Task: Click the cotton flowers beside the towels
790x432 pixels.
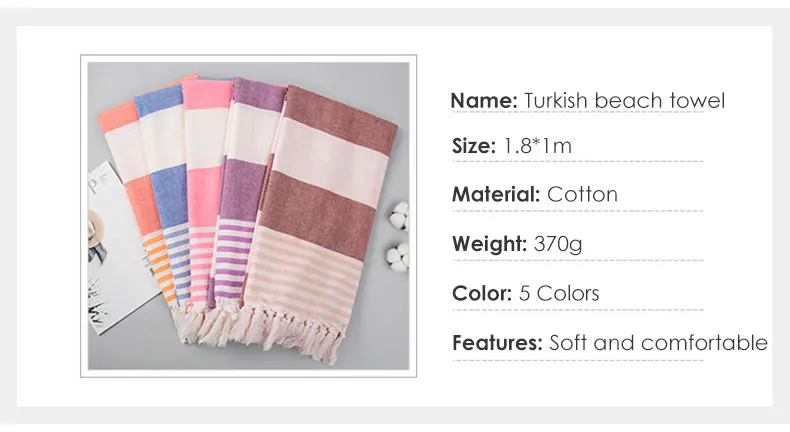Action: [399, 237]
